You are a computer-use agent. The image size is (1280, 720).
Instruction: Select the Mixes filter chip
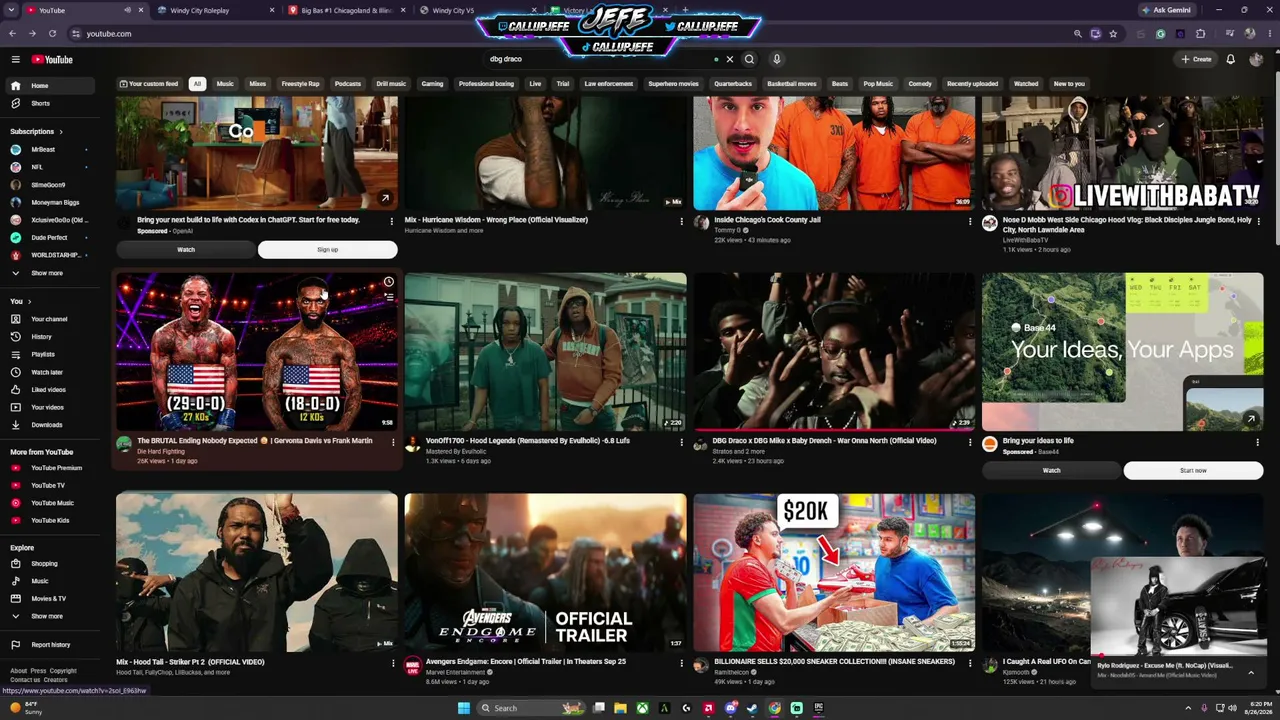pyautogui.click(x=258, y=84)
